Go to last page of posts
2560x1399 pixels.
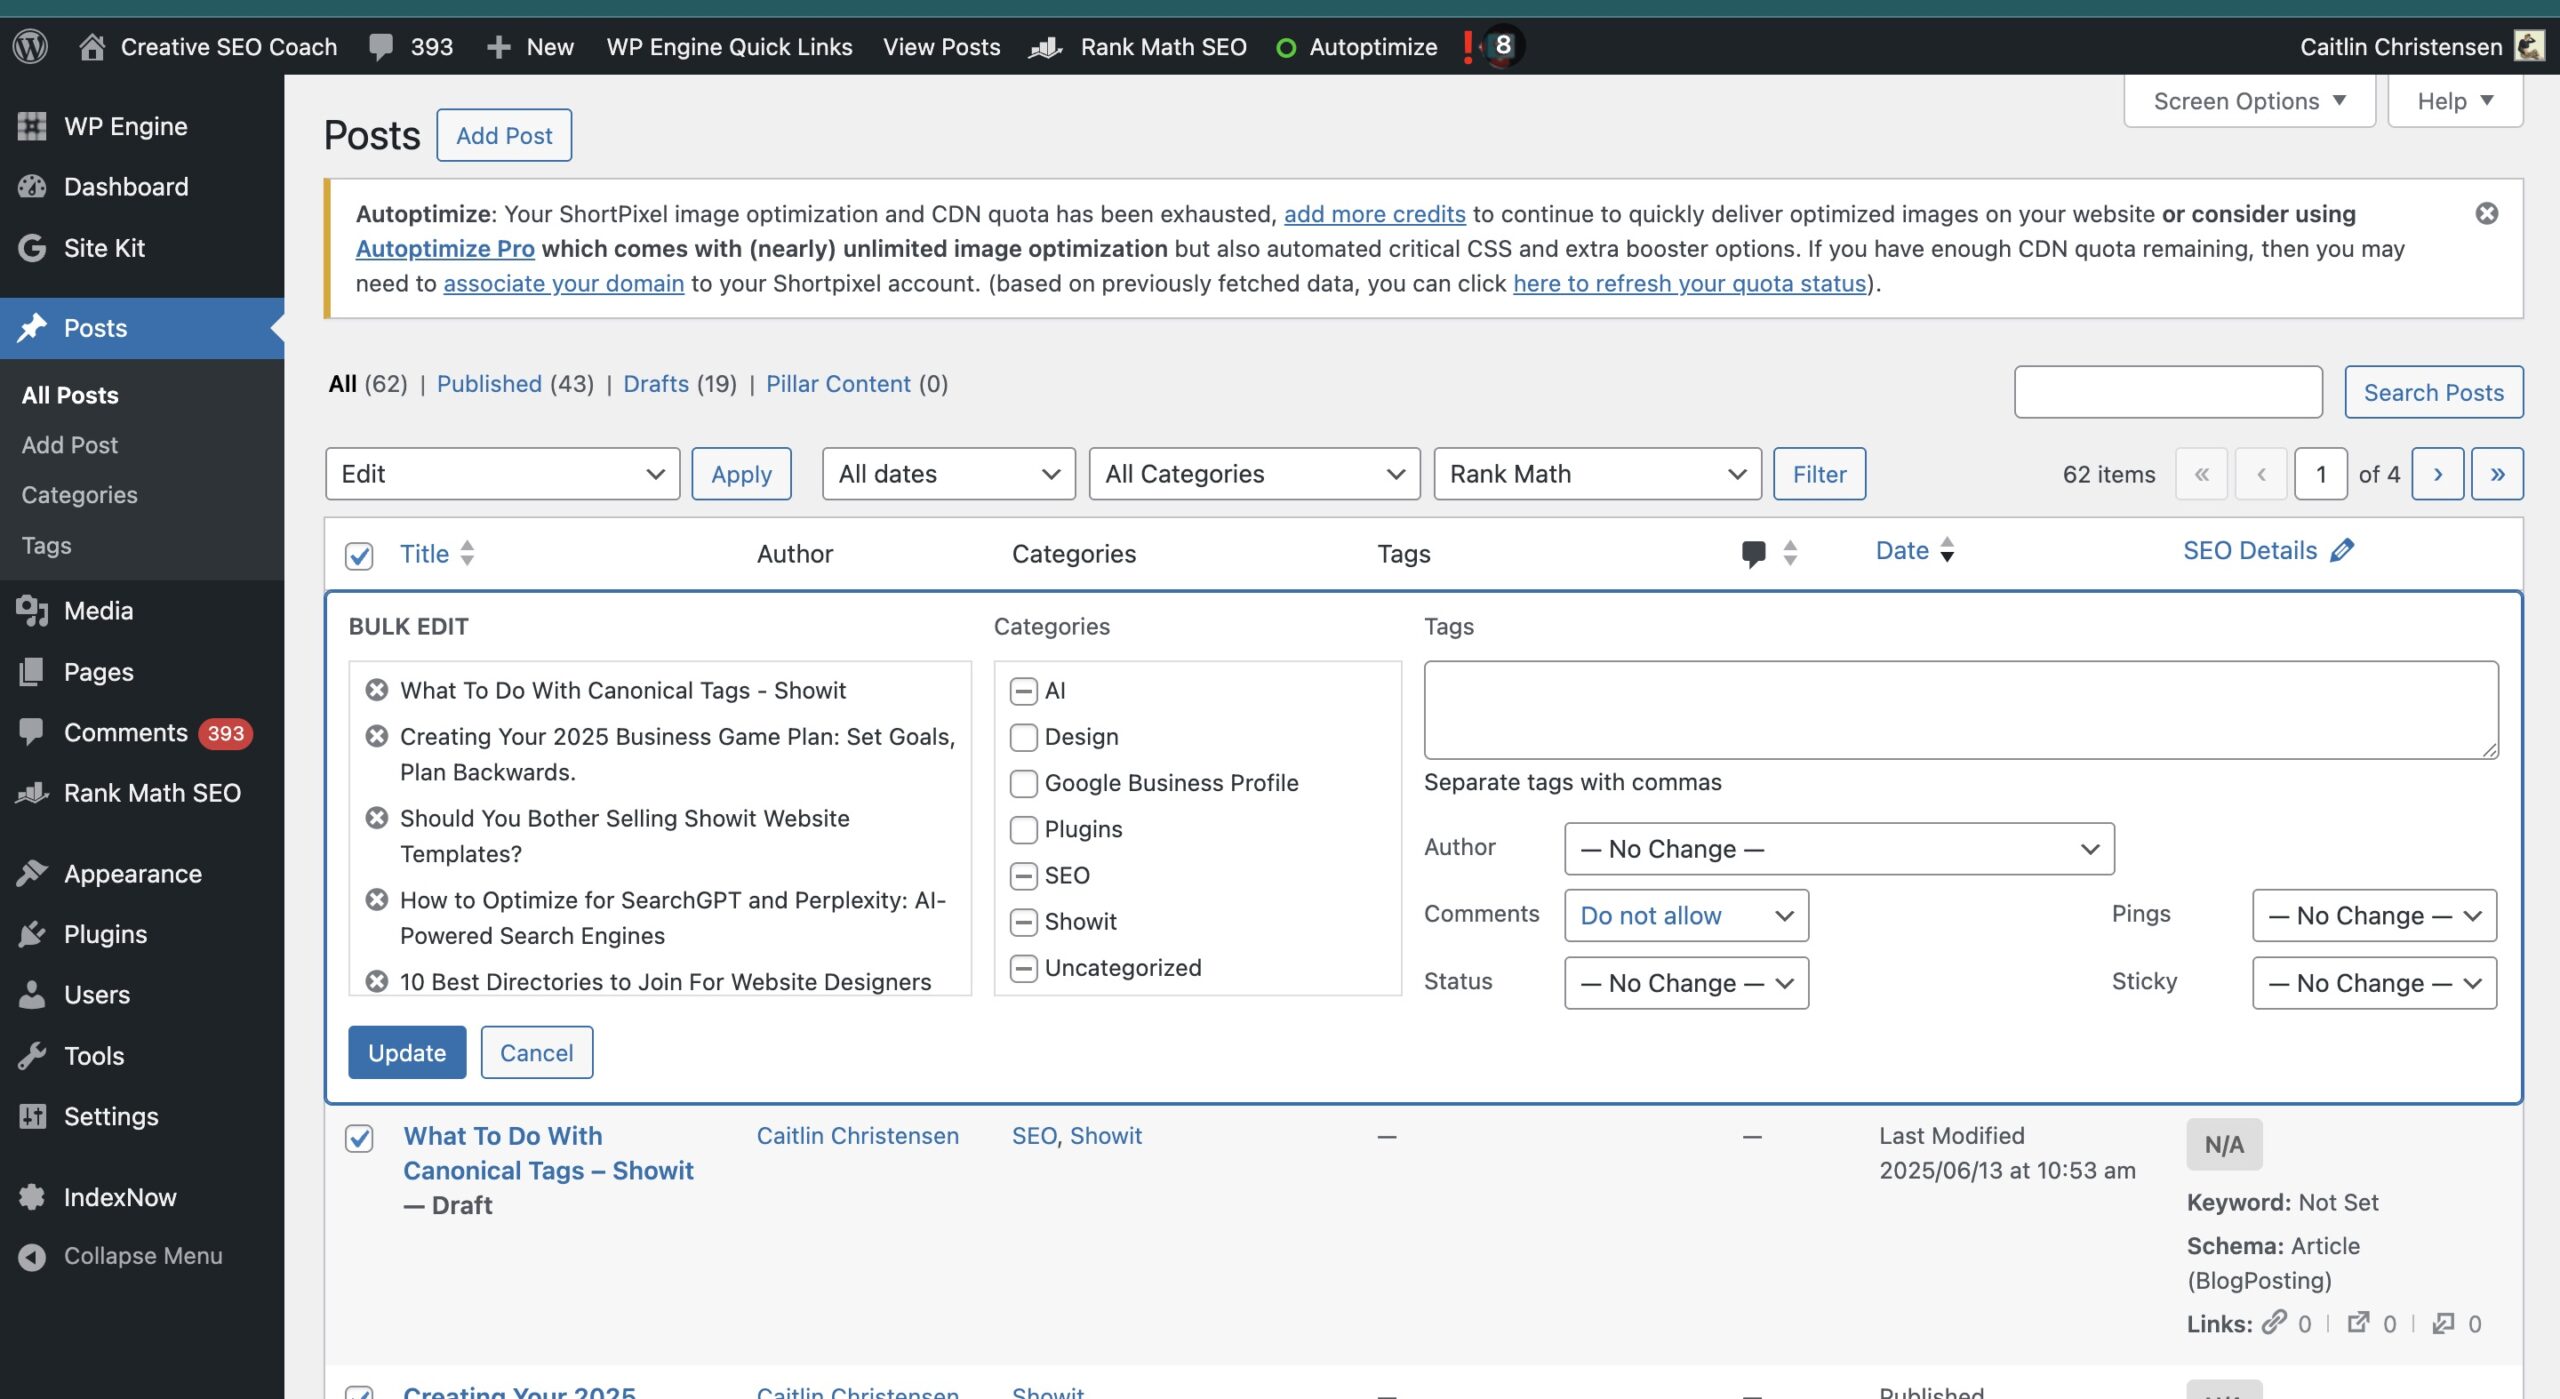(2496, 474)
